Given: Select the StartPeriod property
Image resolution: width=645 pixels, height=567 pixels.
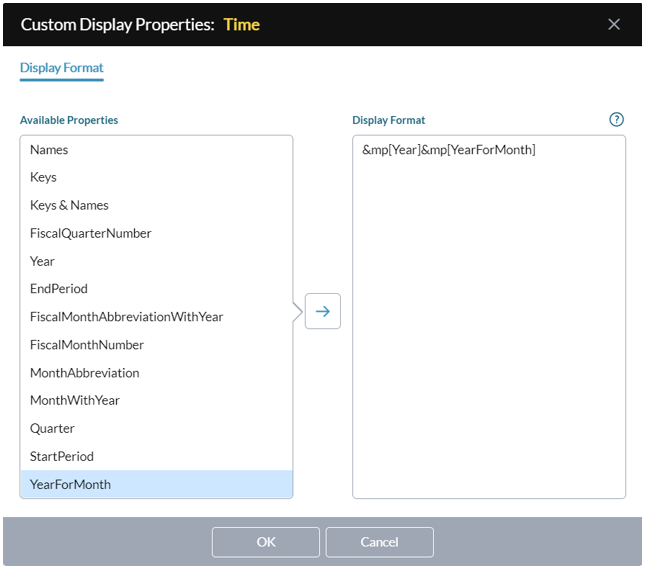Looking at the screenshot, I should click(156, 456).
